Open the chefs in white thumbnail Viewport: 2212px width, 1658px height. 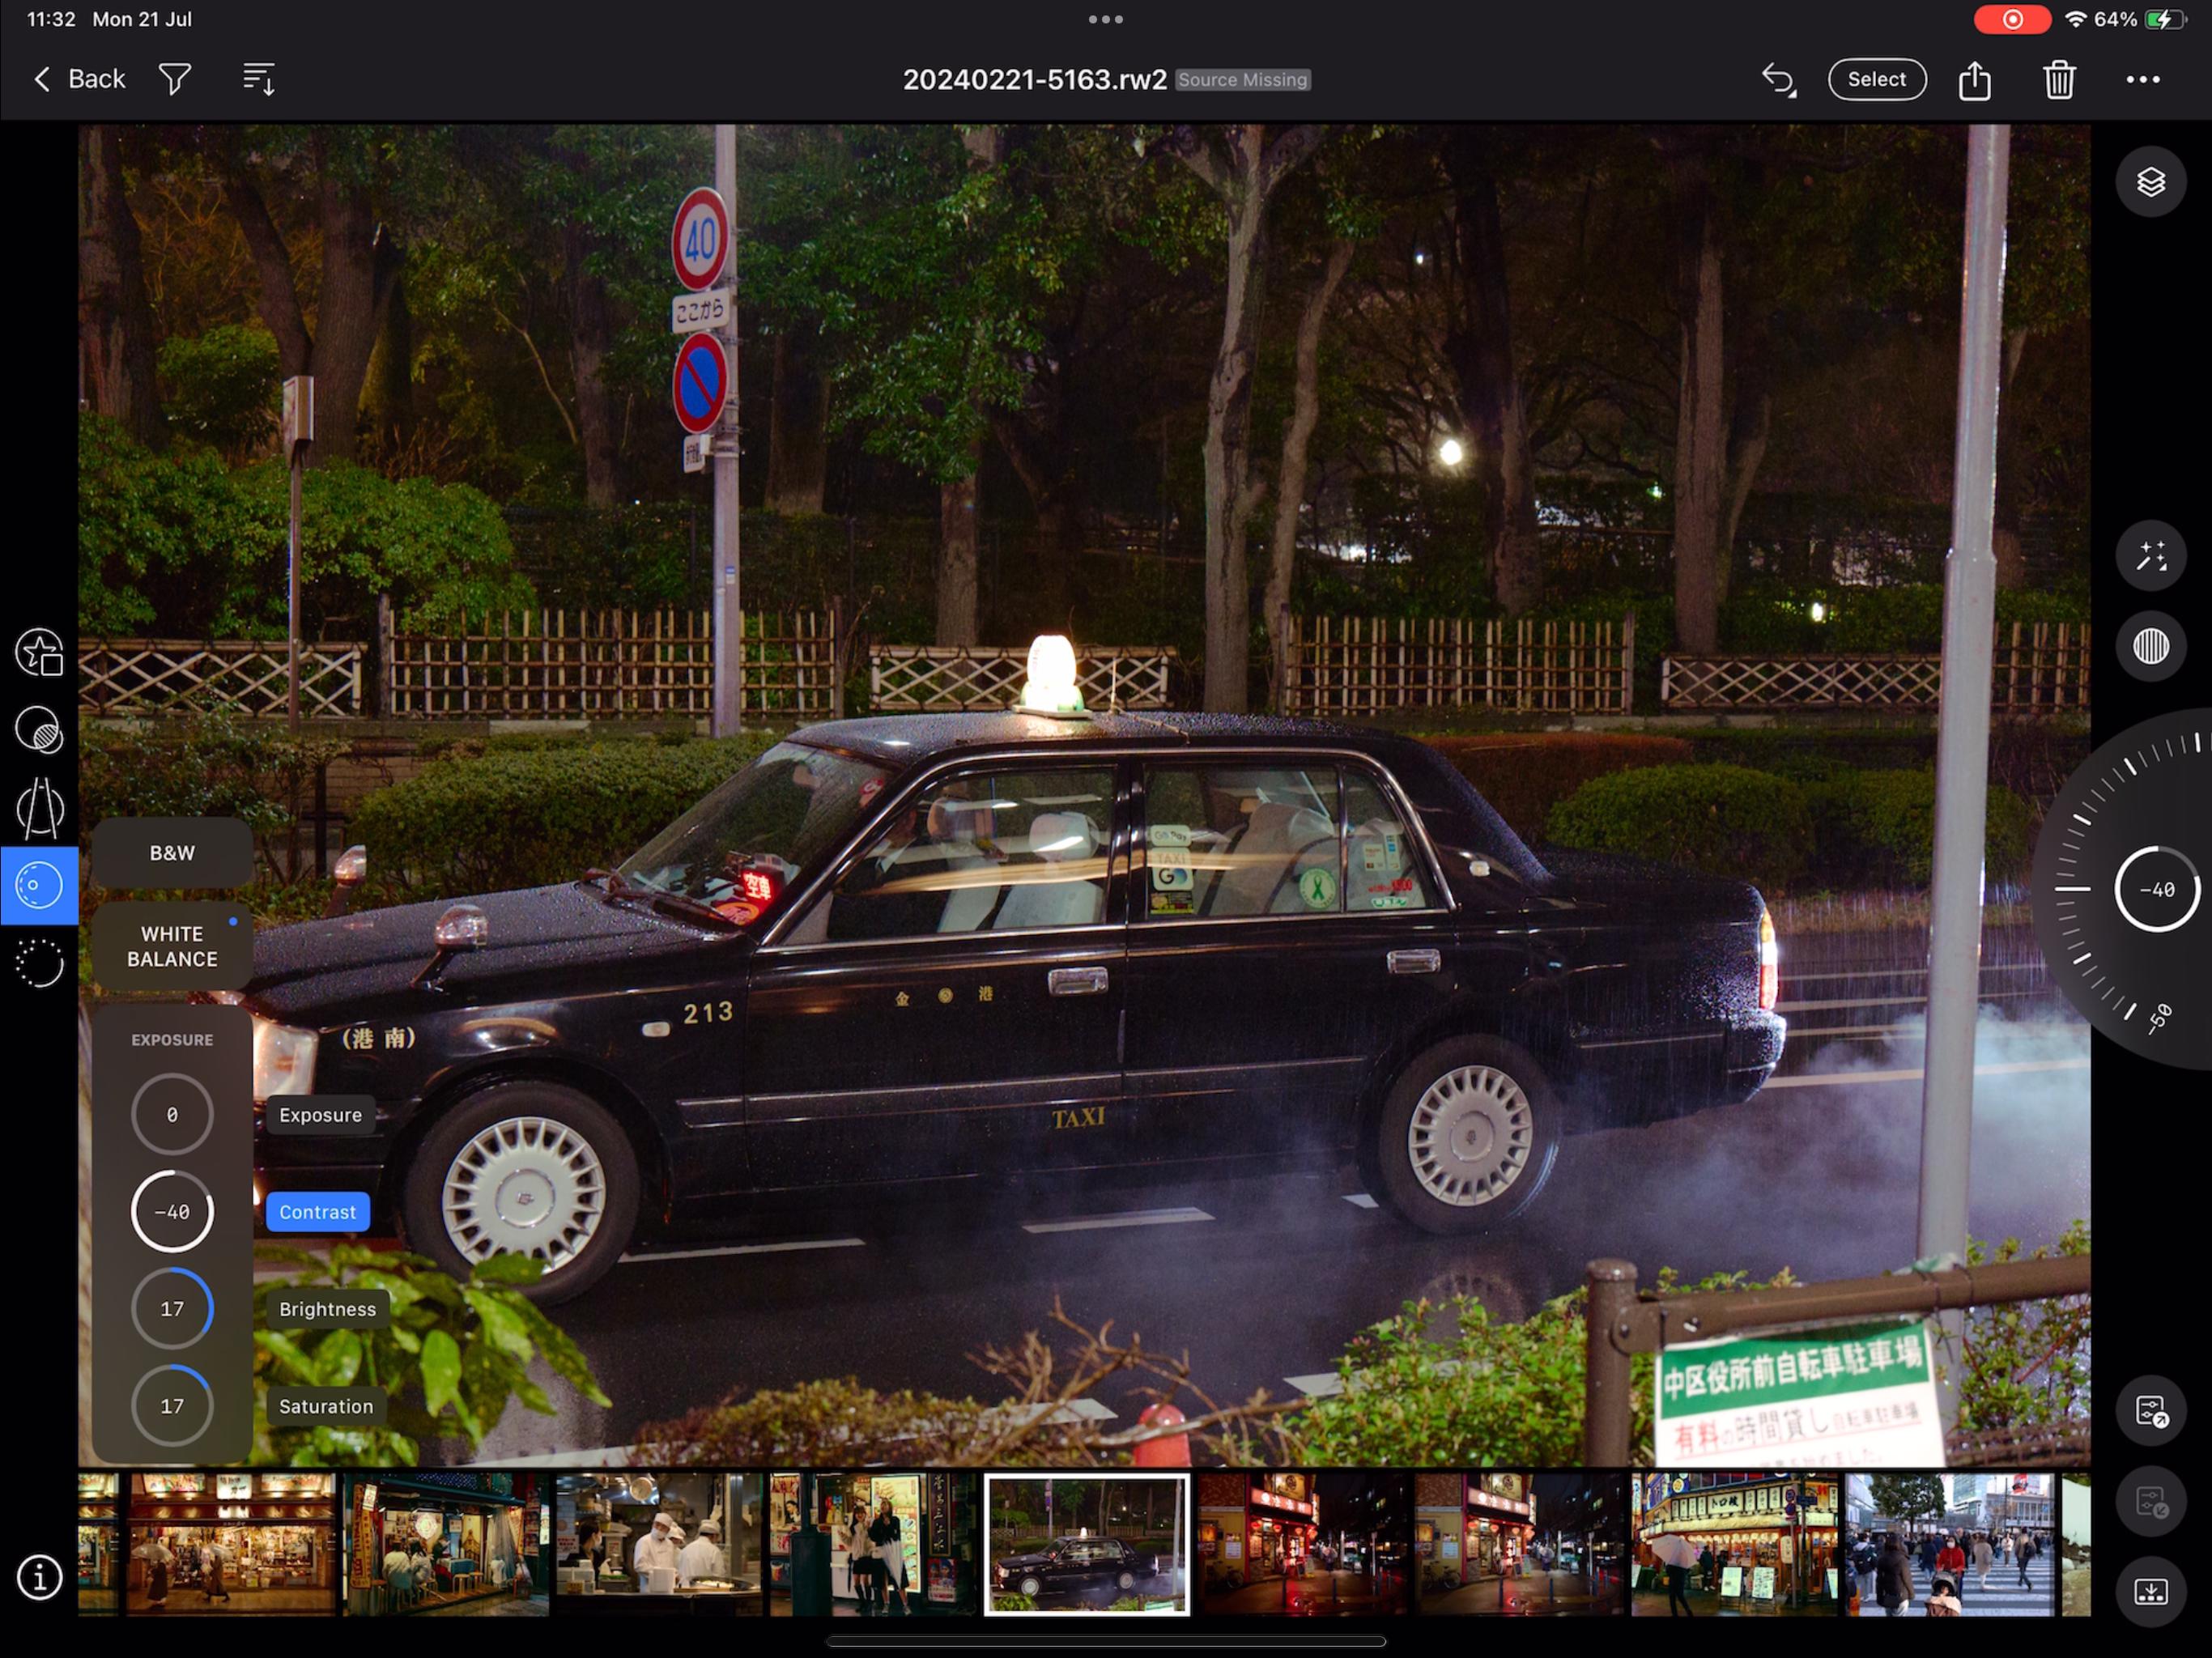(x=659, y=1543)
